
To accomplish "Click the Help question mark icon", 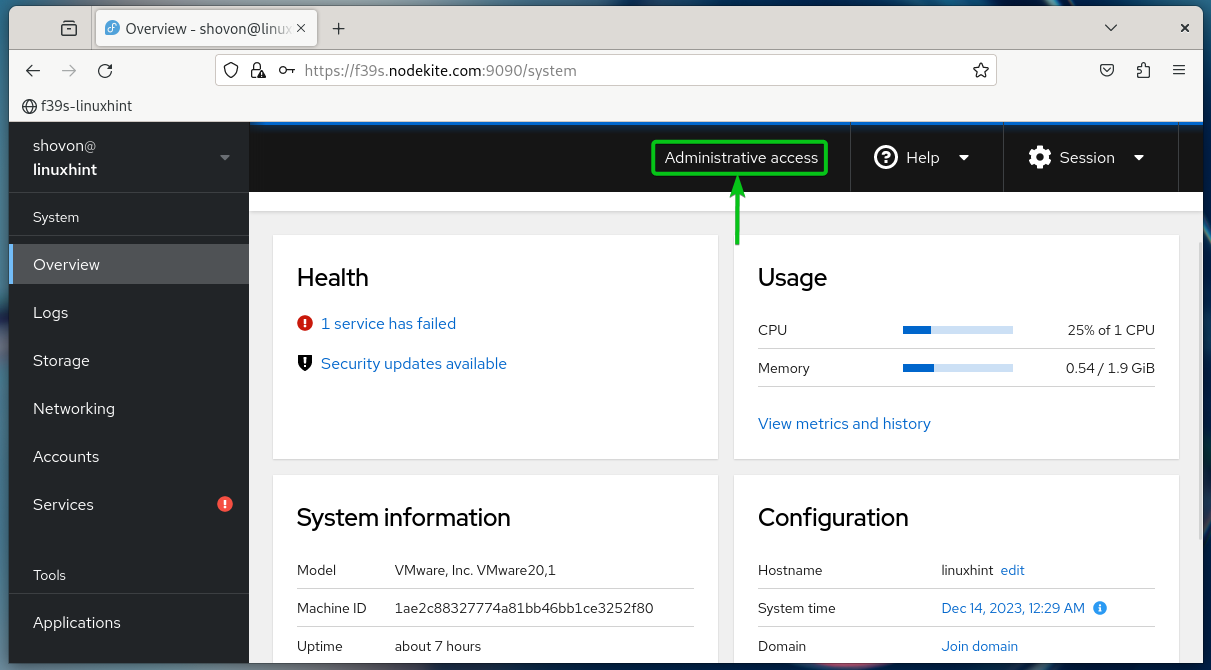I will [885, 158].
